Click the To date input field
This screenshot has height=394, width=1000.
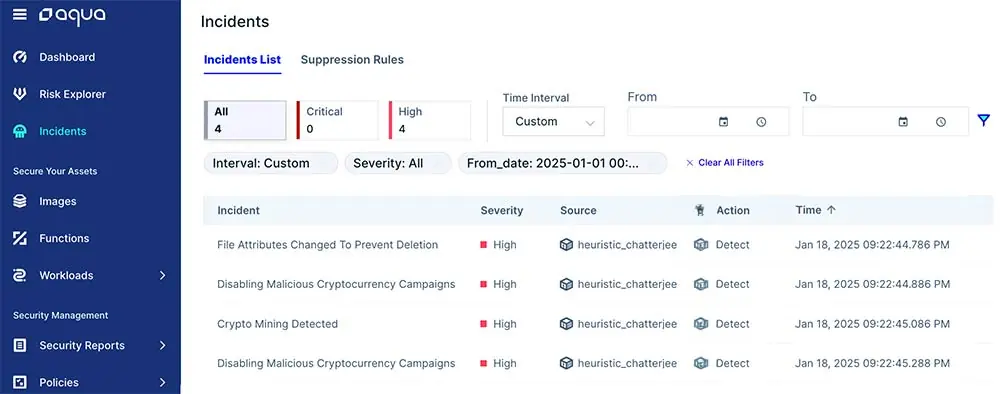click(x=885, y=121)
